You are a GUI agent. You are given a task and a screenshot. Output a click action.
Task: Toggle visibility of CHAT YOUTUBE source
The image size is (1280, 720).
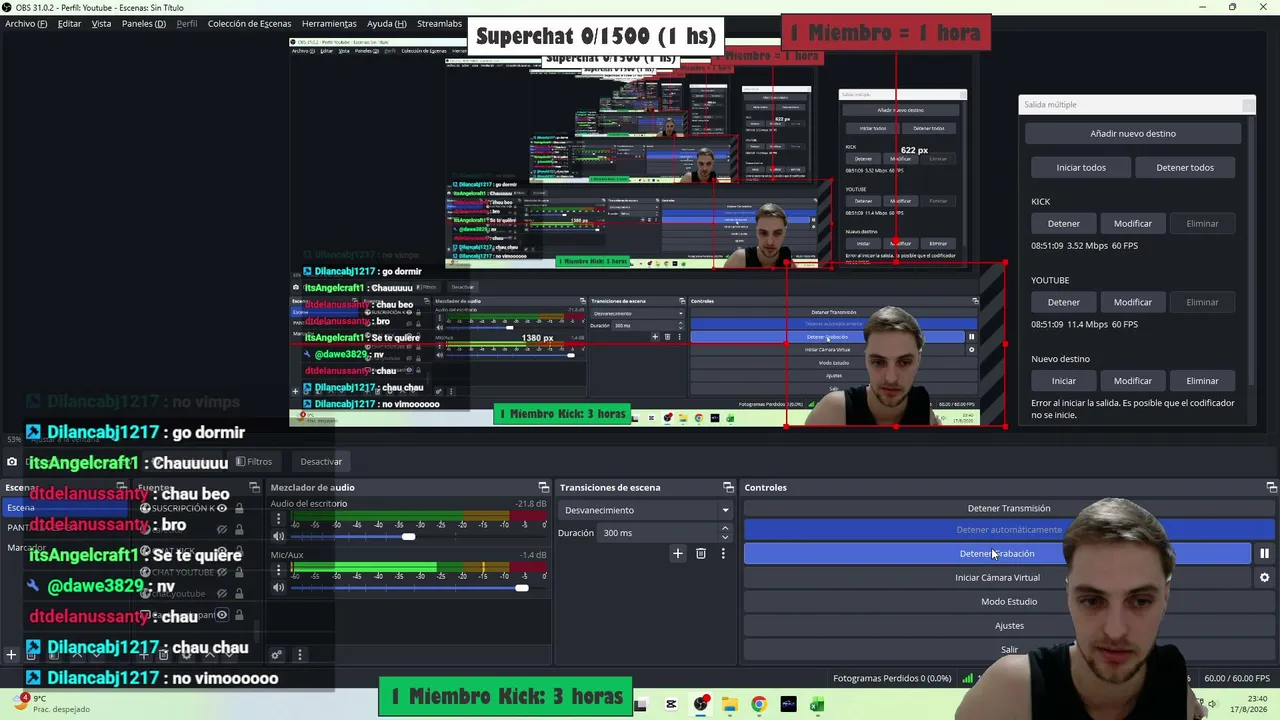point(222,572)
